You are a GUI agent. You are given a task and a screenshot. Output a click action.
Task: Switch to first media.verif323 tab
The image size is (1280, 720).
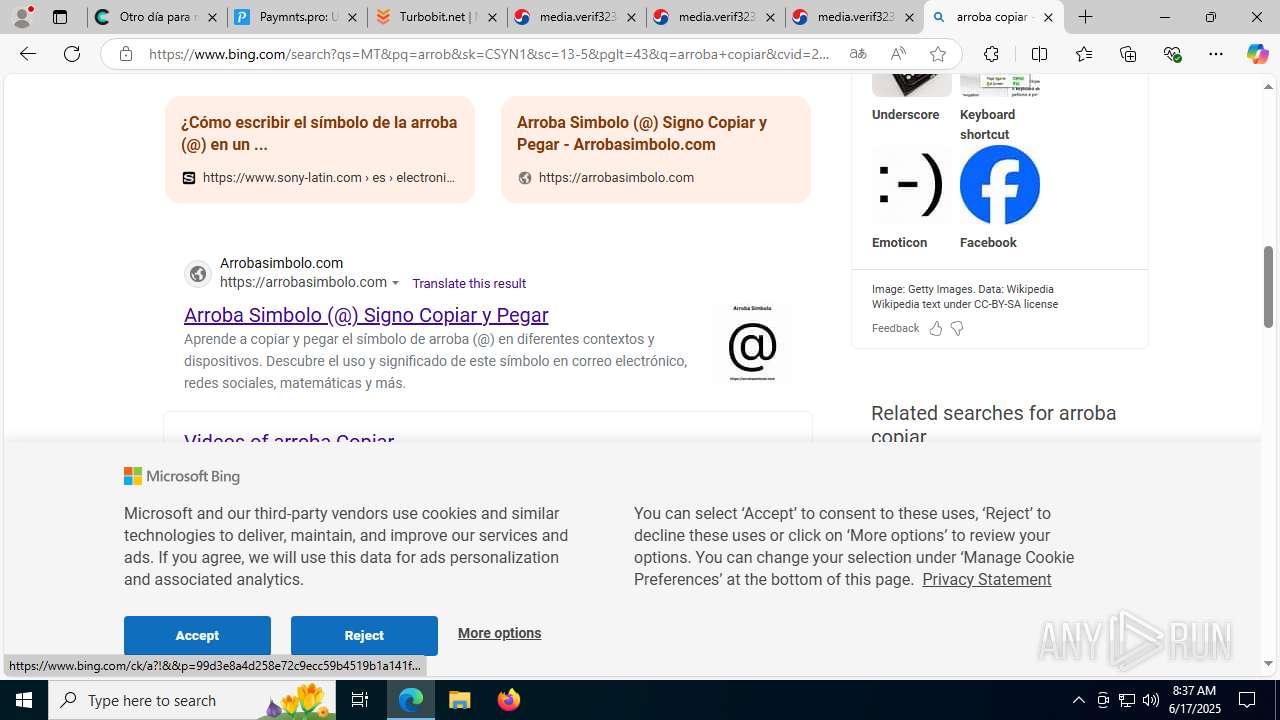click(576, 17)
